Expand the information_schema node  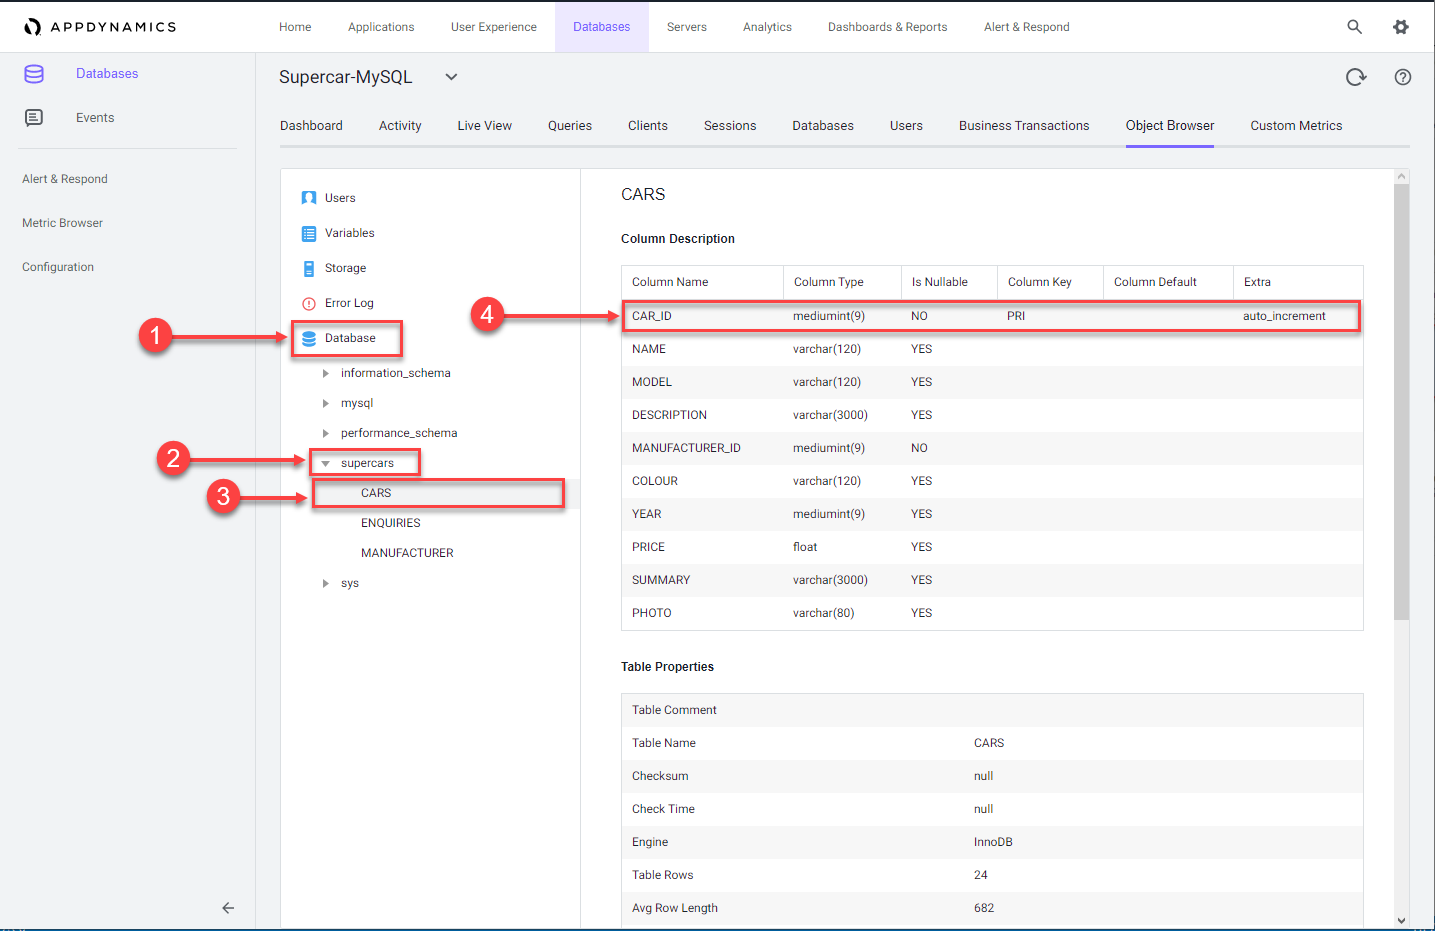(325, 373)
